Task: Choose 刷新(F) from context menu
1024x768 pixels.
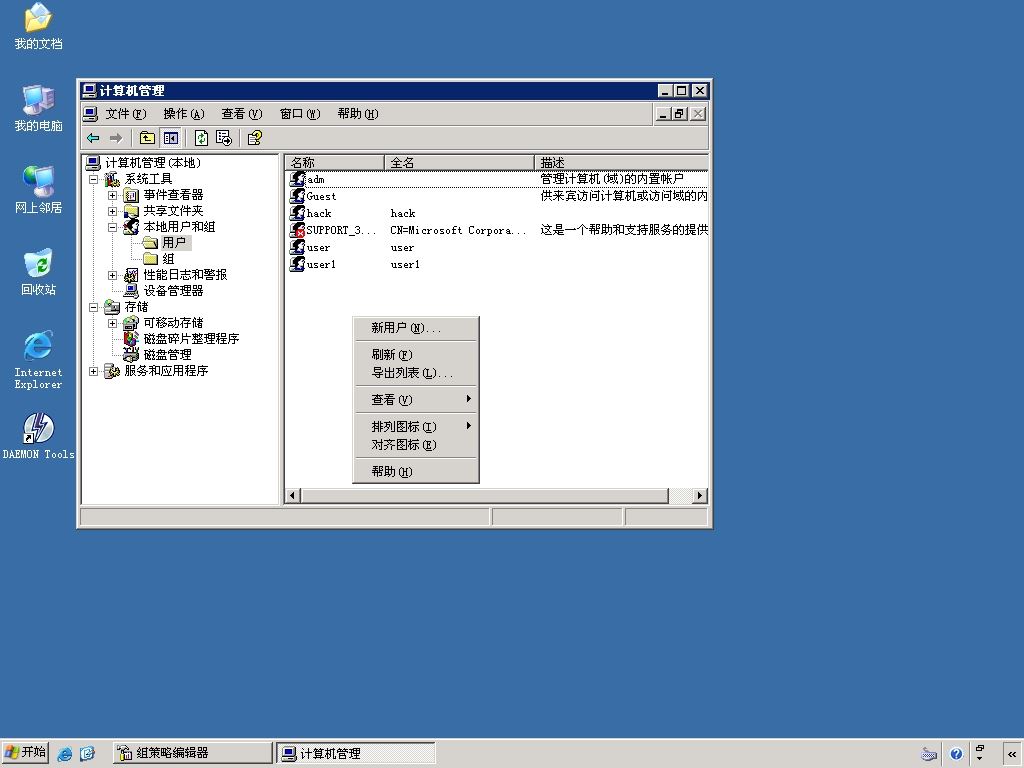Action: pyautogui.click(x=416, y=355)
